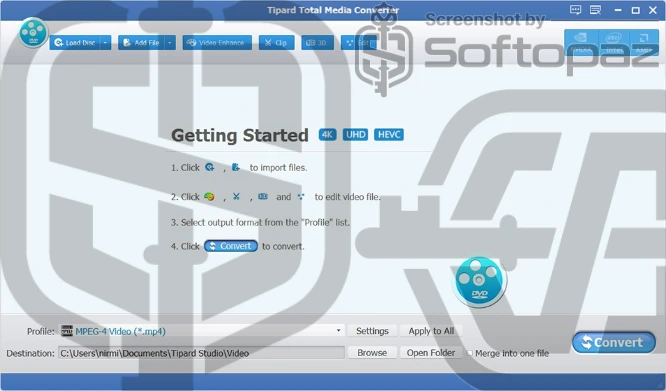Click the HEVC badge

pyautogui.click(x=389, y=135)
